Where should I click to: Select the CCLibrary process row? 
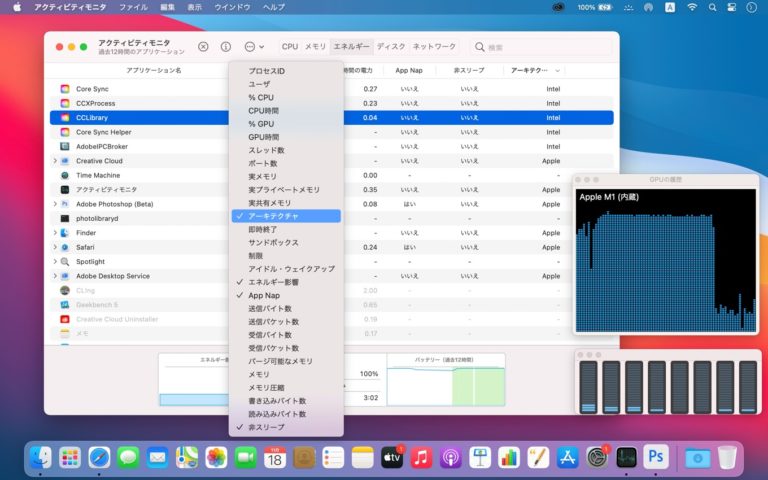click(x=332, y=118)
